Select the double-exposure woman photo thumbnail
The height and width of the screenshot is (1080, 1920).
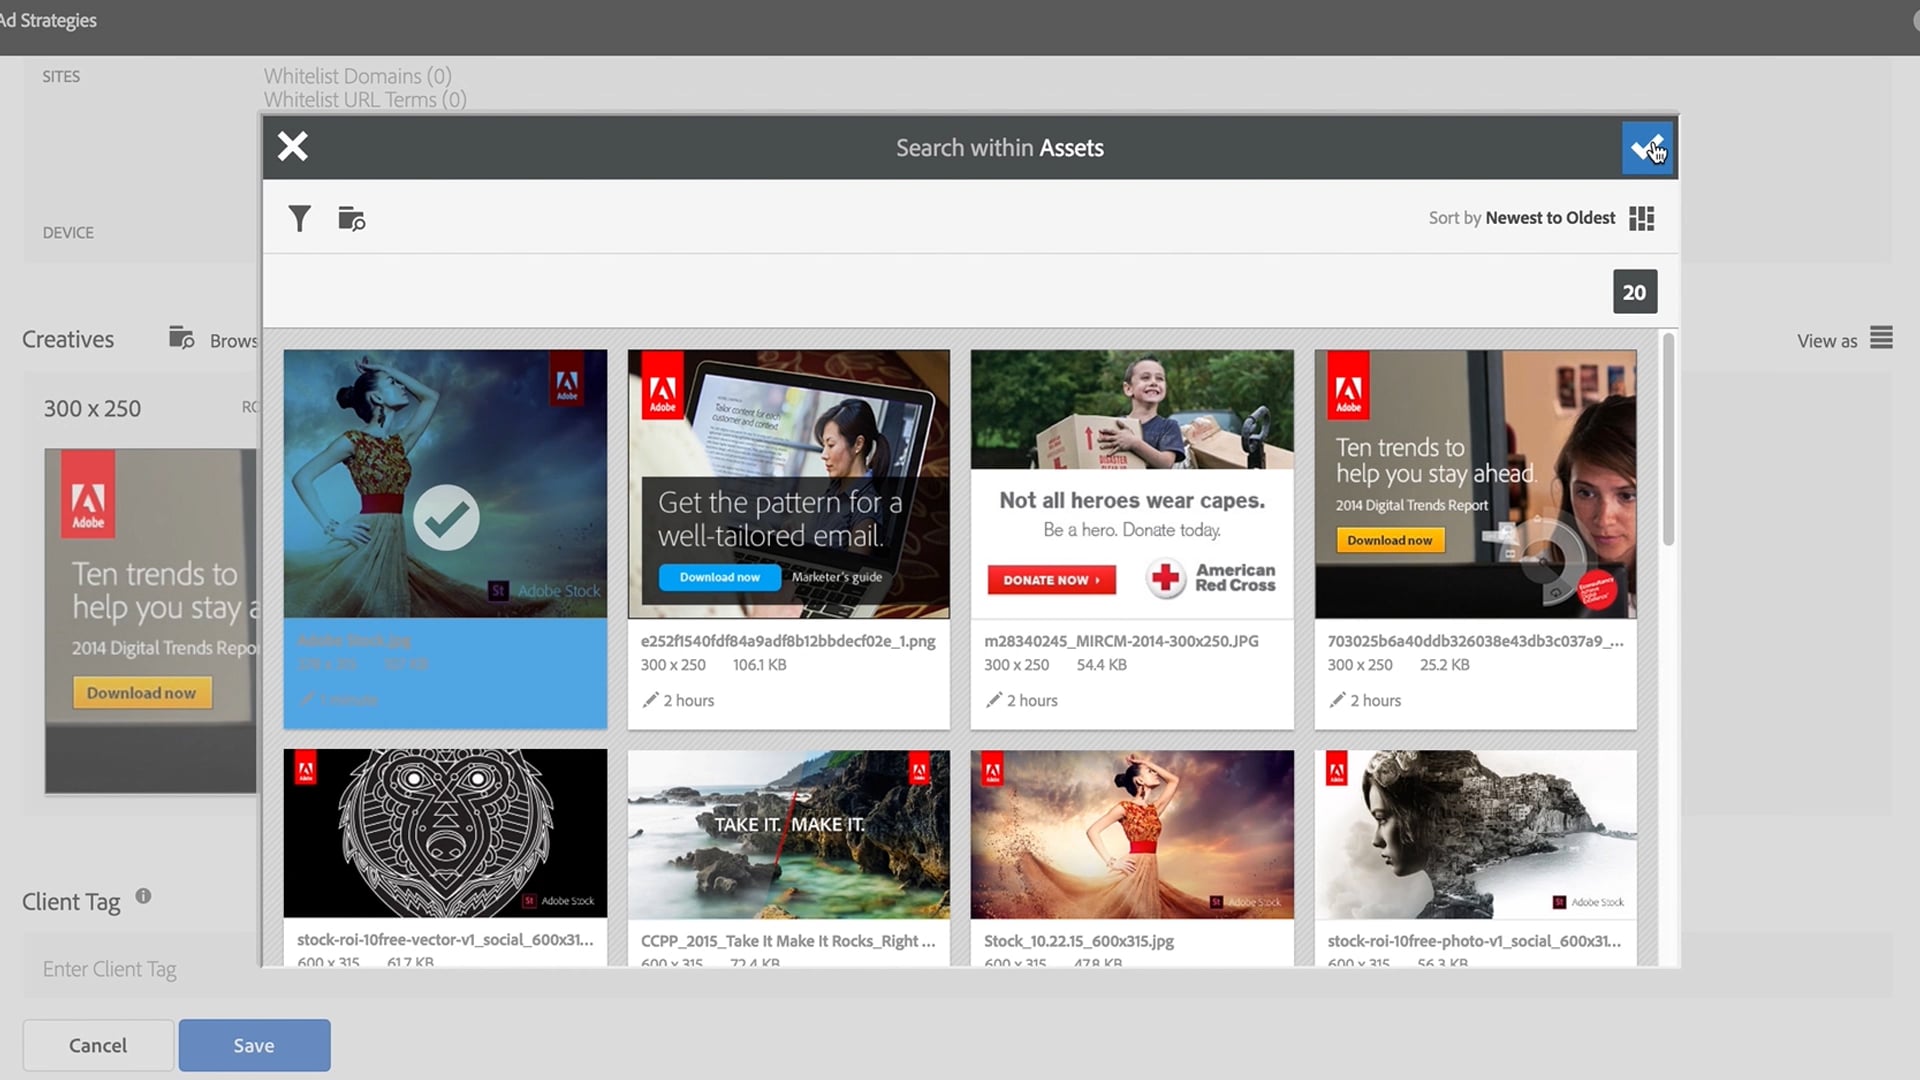pos(1475,834)
